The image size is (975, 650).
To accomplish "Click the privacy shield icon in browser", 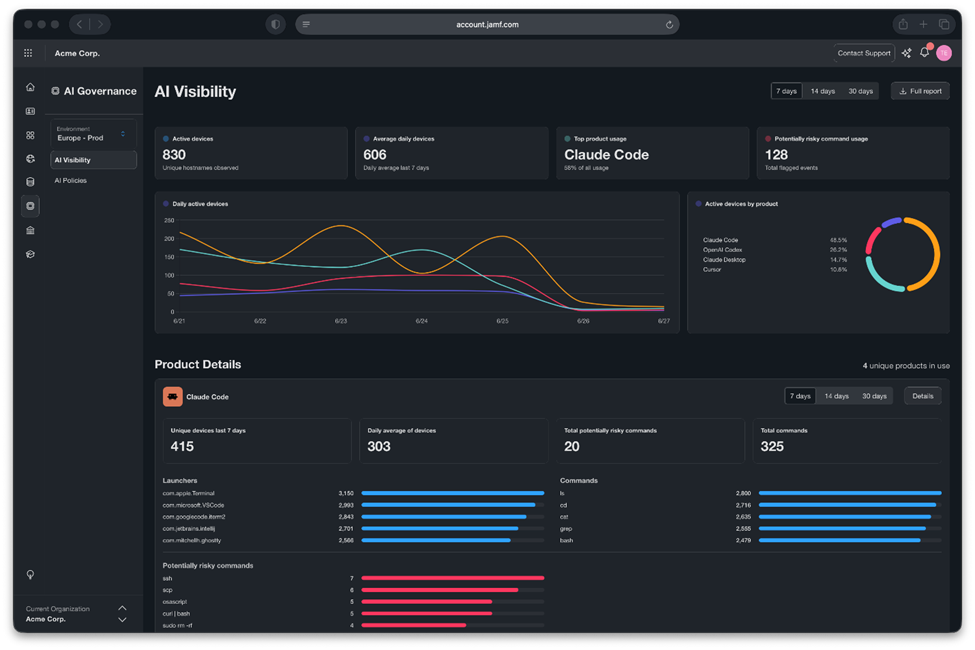I will (x=275, y=24).
